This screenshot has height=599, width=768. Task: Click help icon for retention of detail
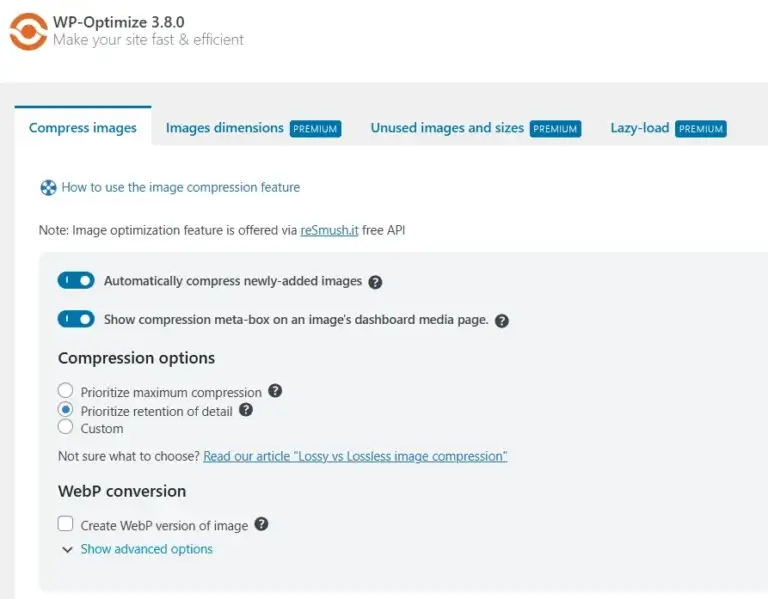pyautogui.click(x=246, y=410)
